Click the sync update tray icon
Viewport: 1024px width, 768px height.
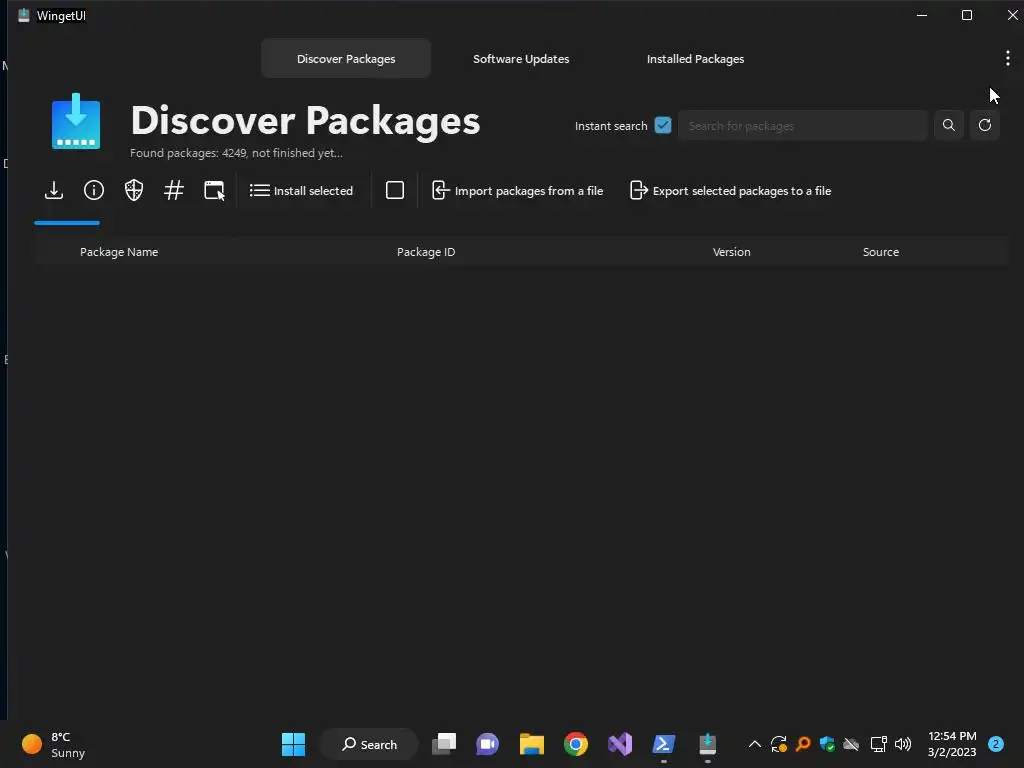778,744
